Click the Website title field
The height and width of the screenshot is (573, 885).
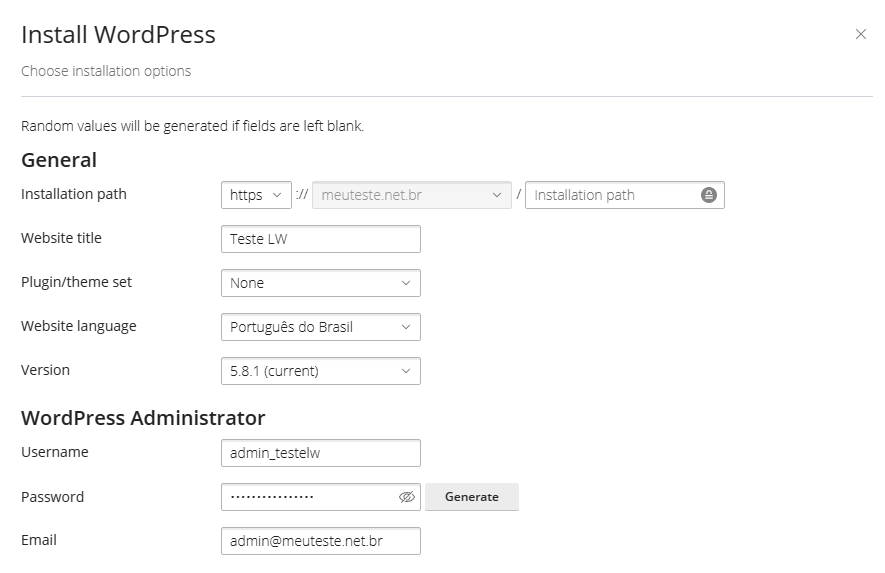pyautogui.click(x=321, y=239)
